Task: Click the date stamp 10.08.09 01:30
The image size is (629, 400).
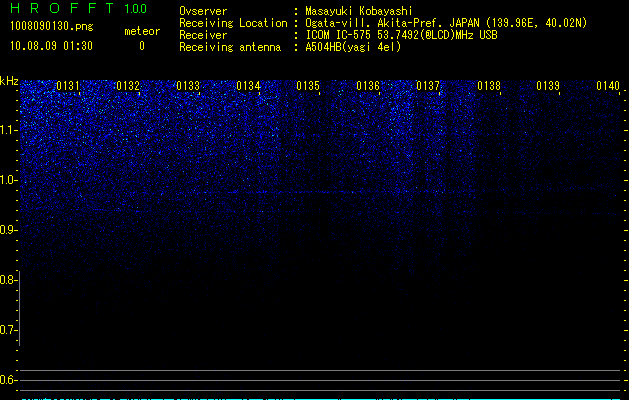Action: pos(51,46)
